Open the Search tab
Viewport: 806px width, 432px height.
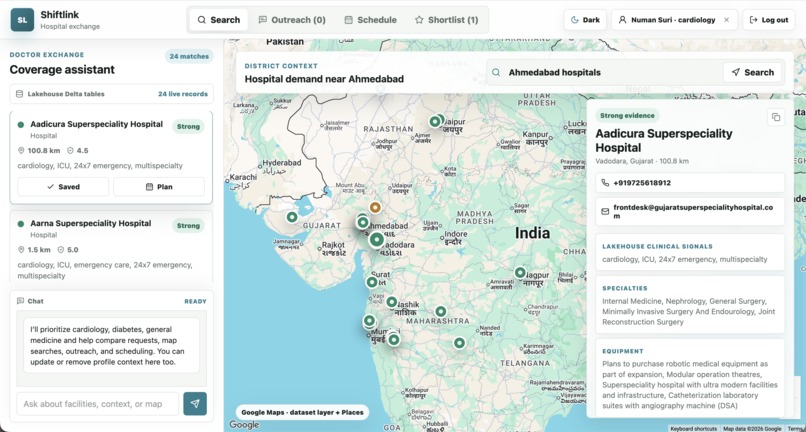[x=218, y=20]
